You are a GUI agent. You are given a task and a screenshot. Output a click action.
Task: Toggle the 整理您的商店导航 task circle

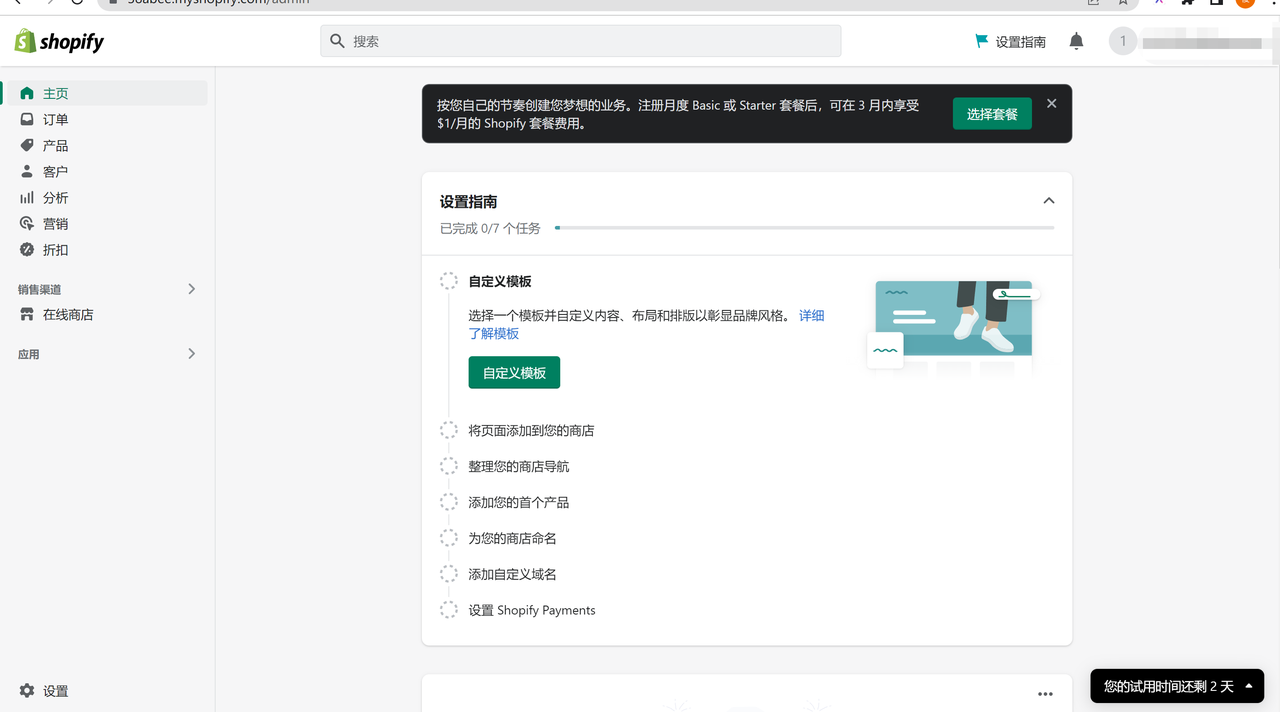click(449, 466)
